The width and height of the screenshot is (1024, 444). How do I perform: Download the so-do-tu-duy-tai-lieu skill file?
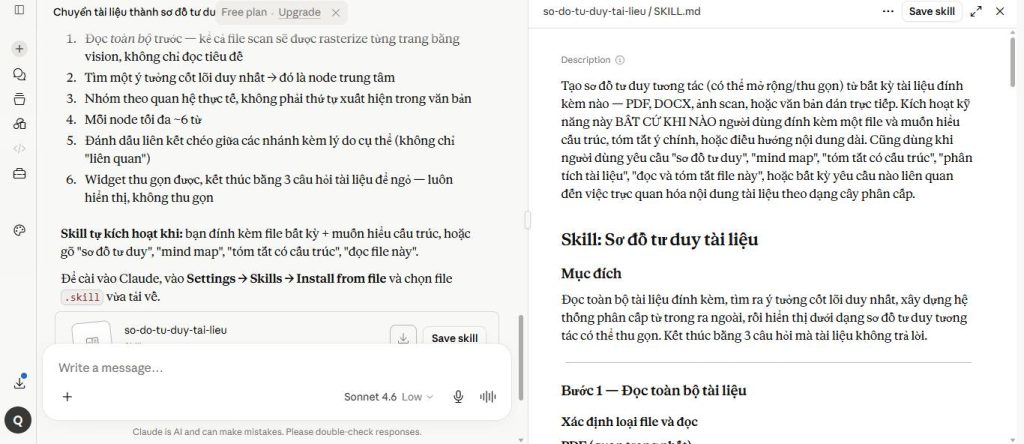(x=403, y=338)
